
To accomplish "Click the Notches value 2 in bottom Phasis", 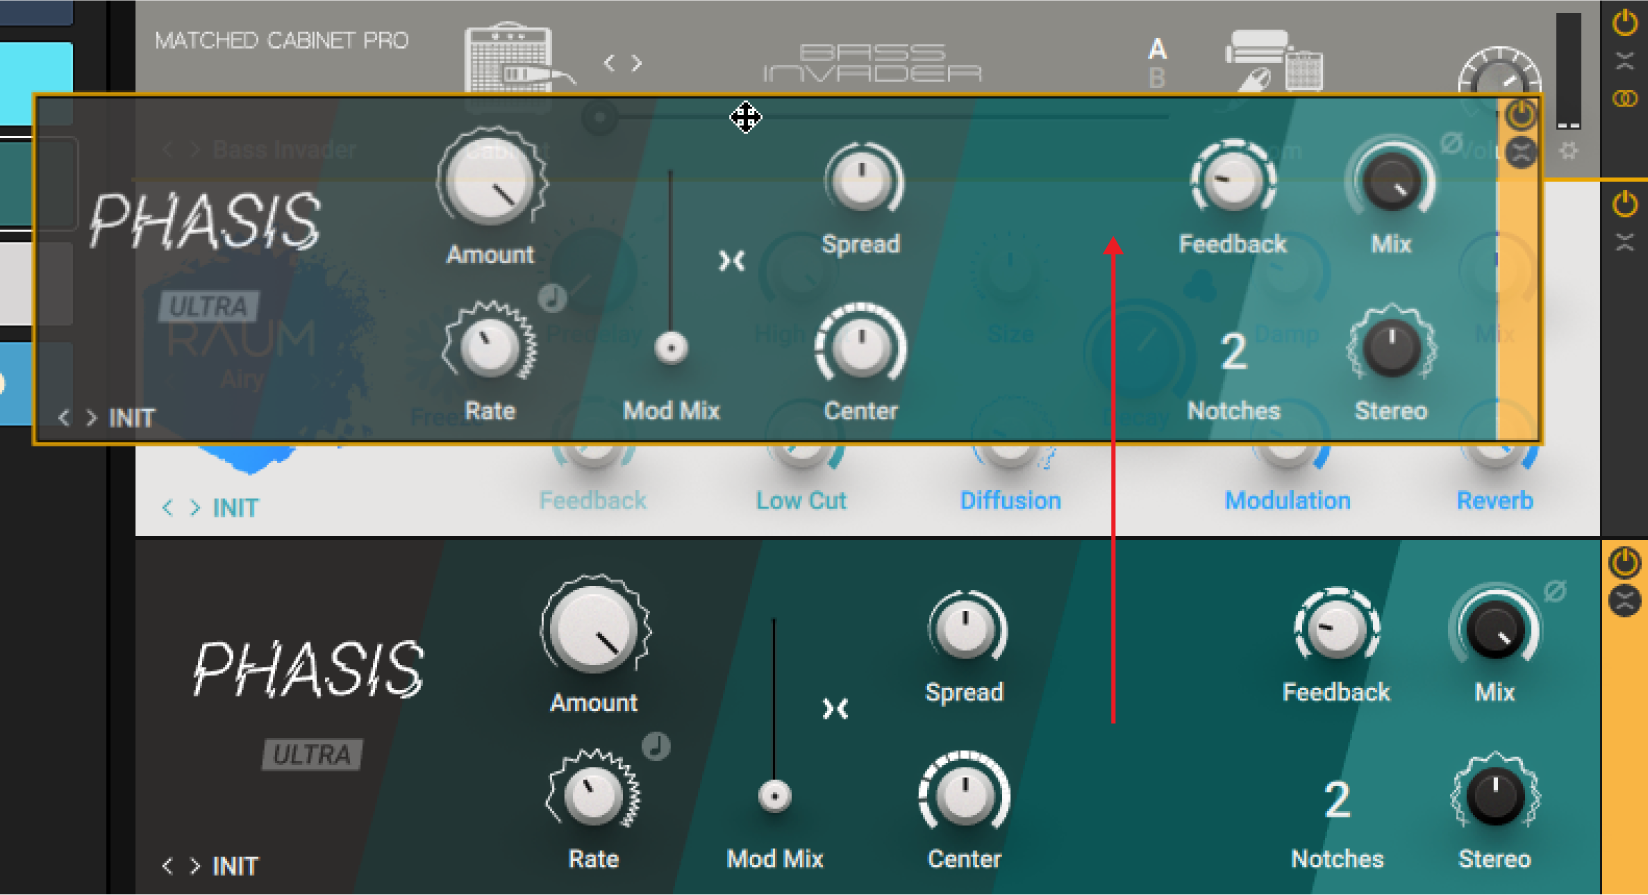I will [x=1337, y=800].
